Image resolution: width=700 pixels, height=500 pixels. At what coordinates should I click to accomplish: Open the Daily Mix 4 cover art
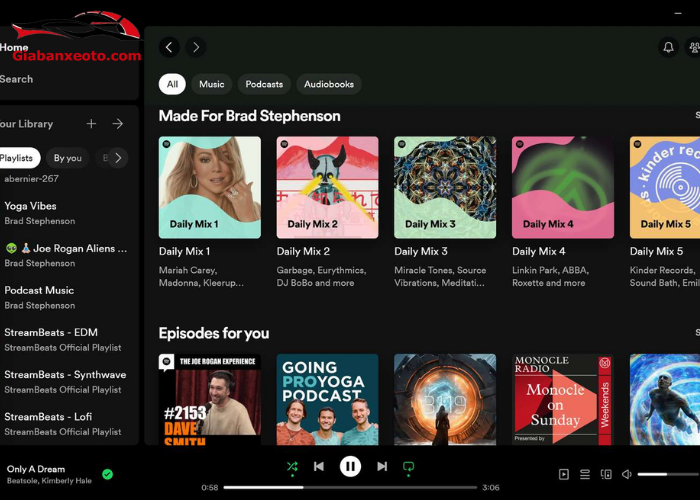coord(563,188)
